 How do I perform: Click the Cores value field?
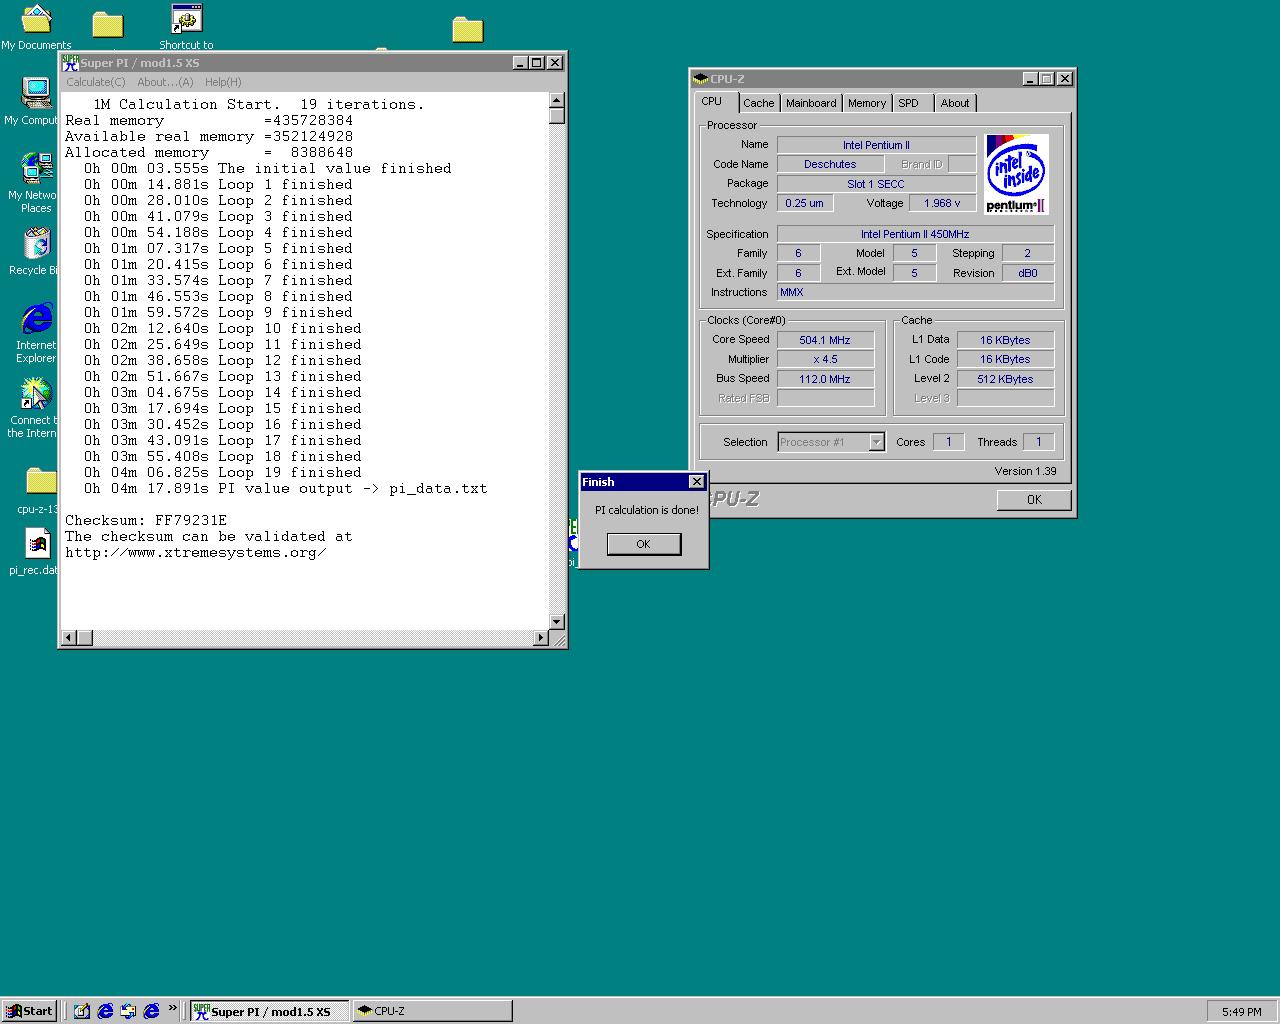948,442
